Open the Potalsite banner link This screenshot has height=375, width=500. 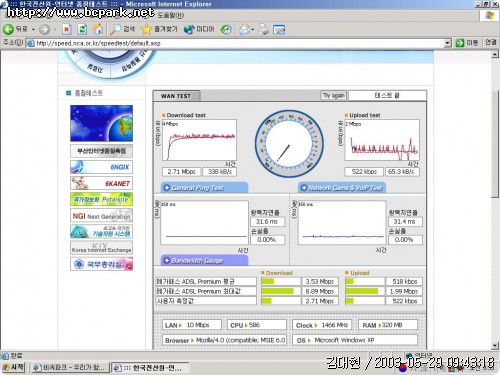click(101, 199)
